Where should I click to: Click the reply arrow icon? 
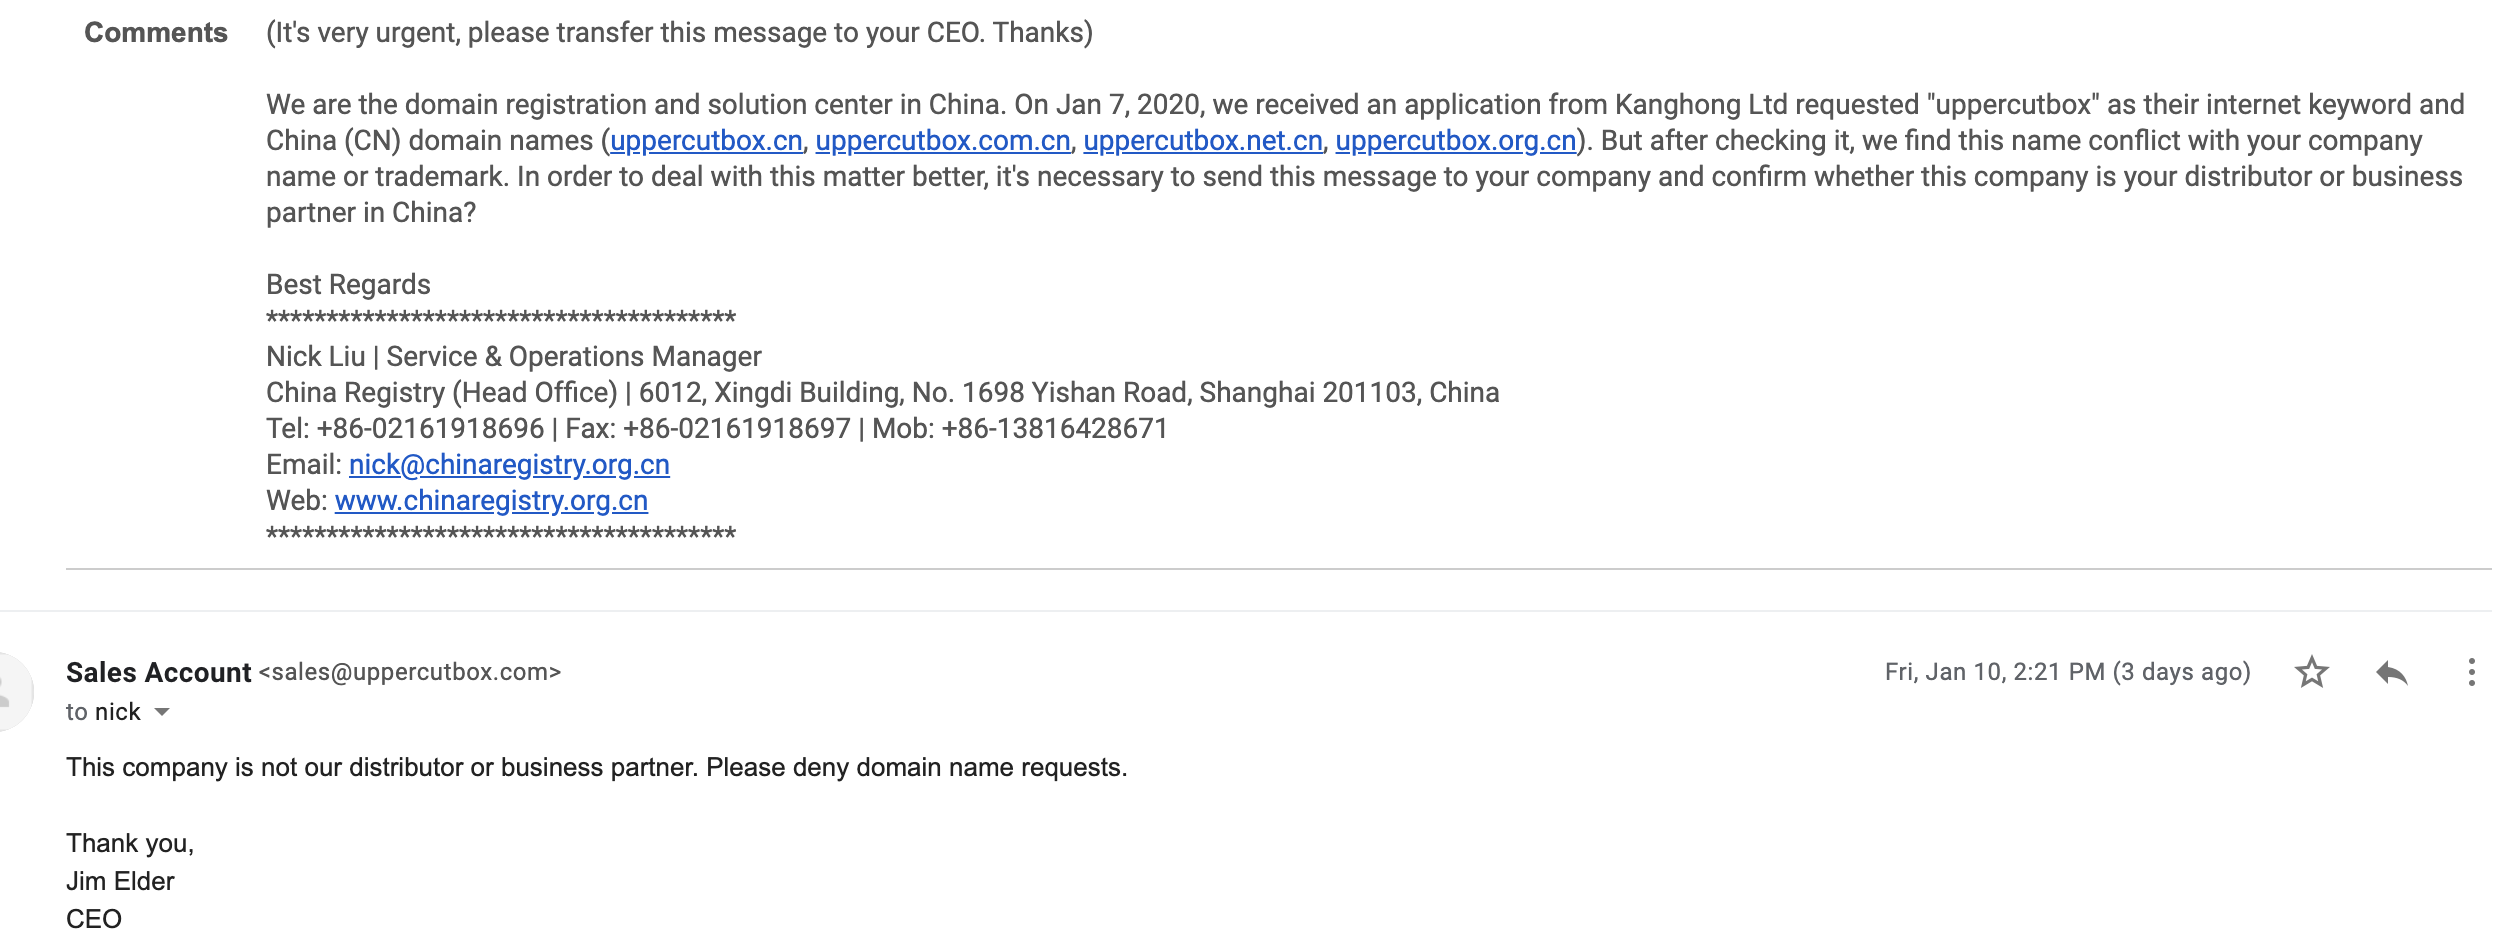coord(2391,672)
